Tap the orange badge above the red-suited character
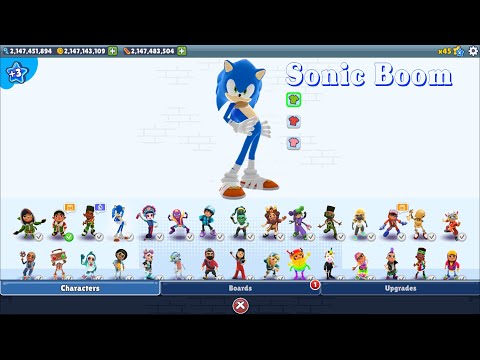The height and width of the screenshot is (360, 480). pos(402,207)
